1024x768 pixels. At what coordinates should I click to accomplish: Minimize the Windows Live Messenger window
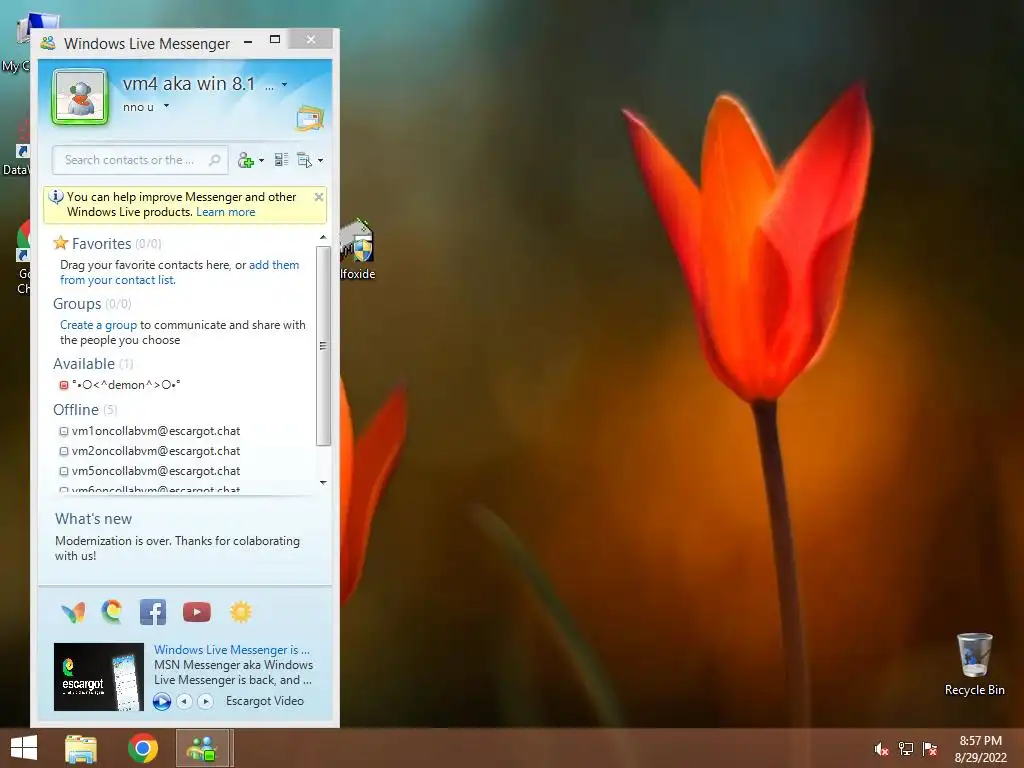pos(248,42)
